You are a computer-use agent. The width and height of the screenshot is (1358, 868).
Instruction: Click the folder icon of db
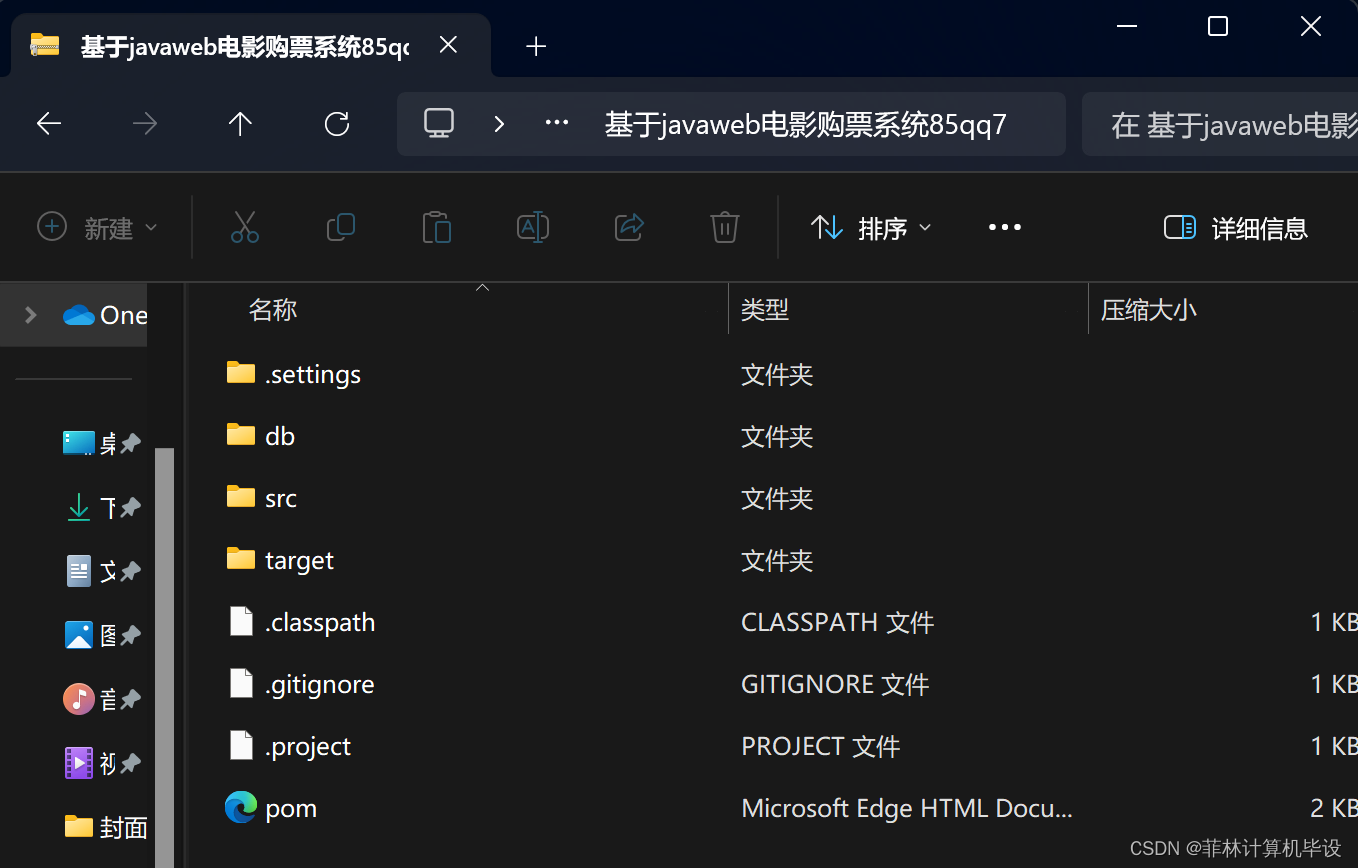coord(241,435)
